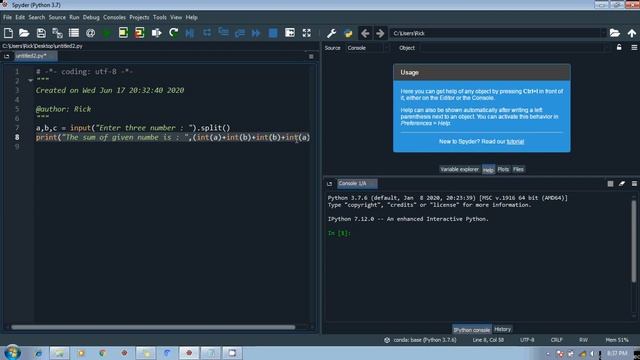Go back with left arrow icon

(x=365, y=33)
